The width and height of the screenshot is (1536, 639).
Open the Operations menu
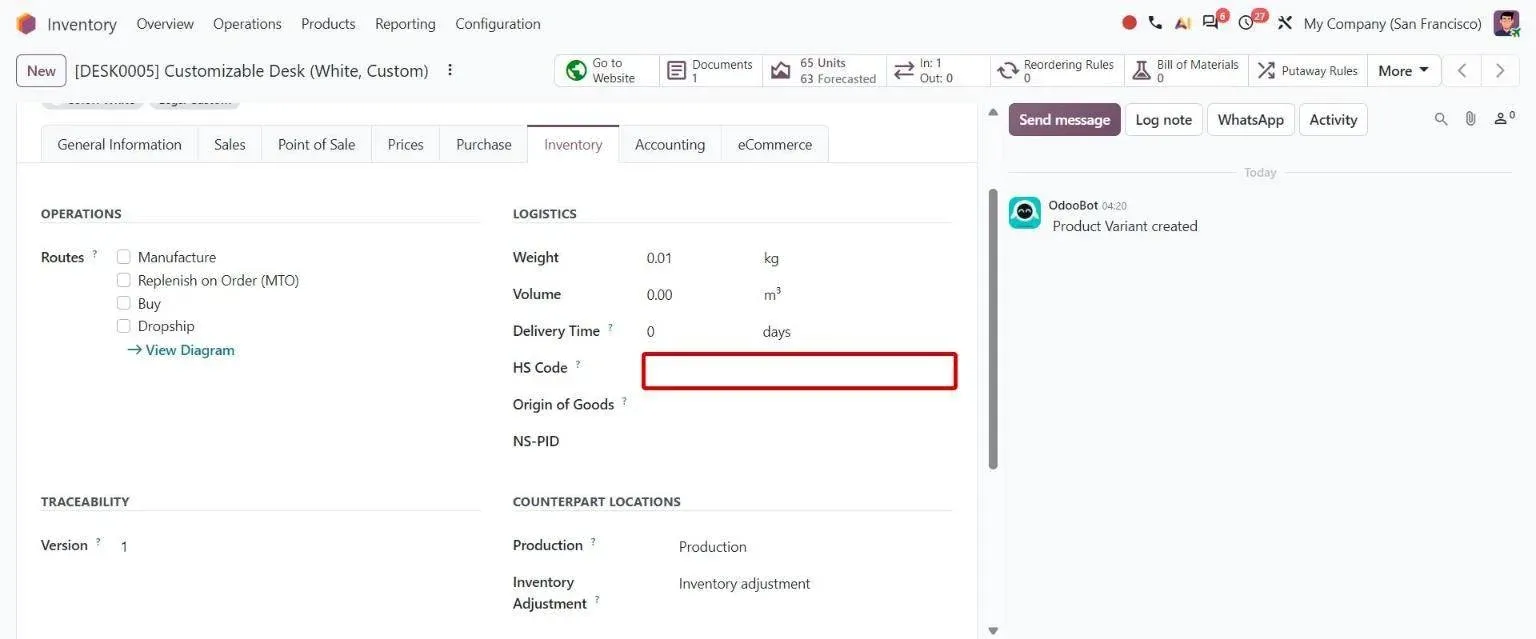247,23
